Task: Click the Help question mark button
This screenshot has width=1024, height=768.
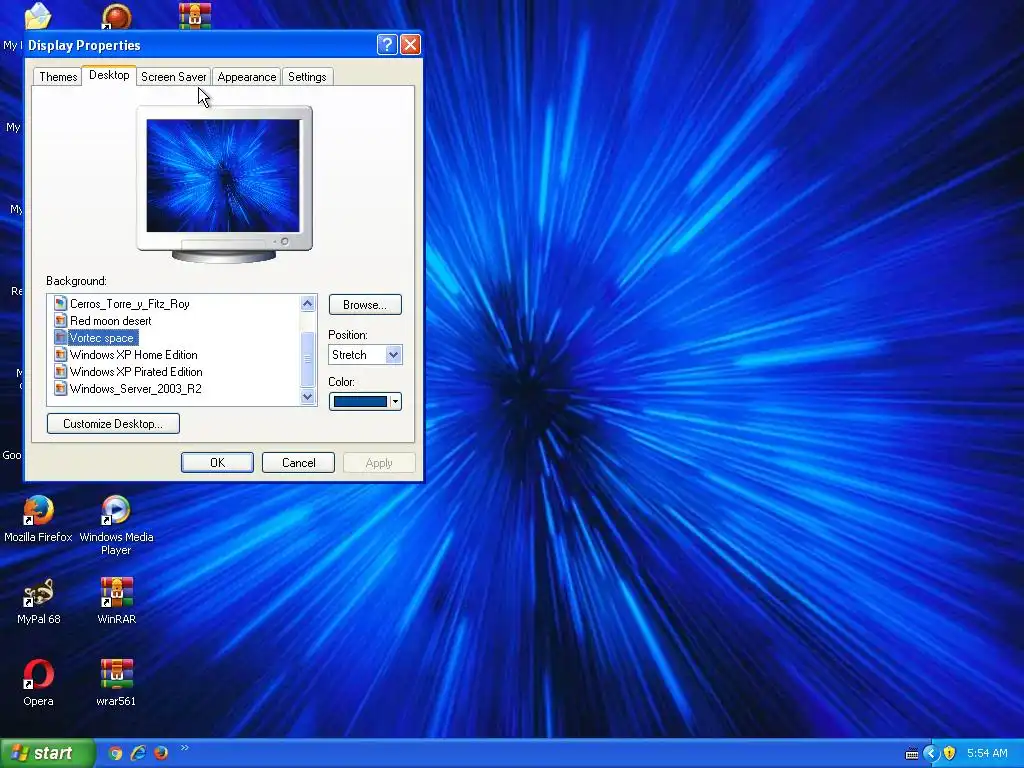Action: click(387, 44)
